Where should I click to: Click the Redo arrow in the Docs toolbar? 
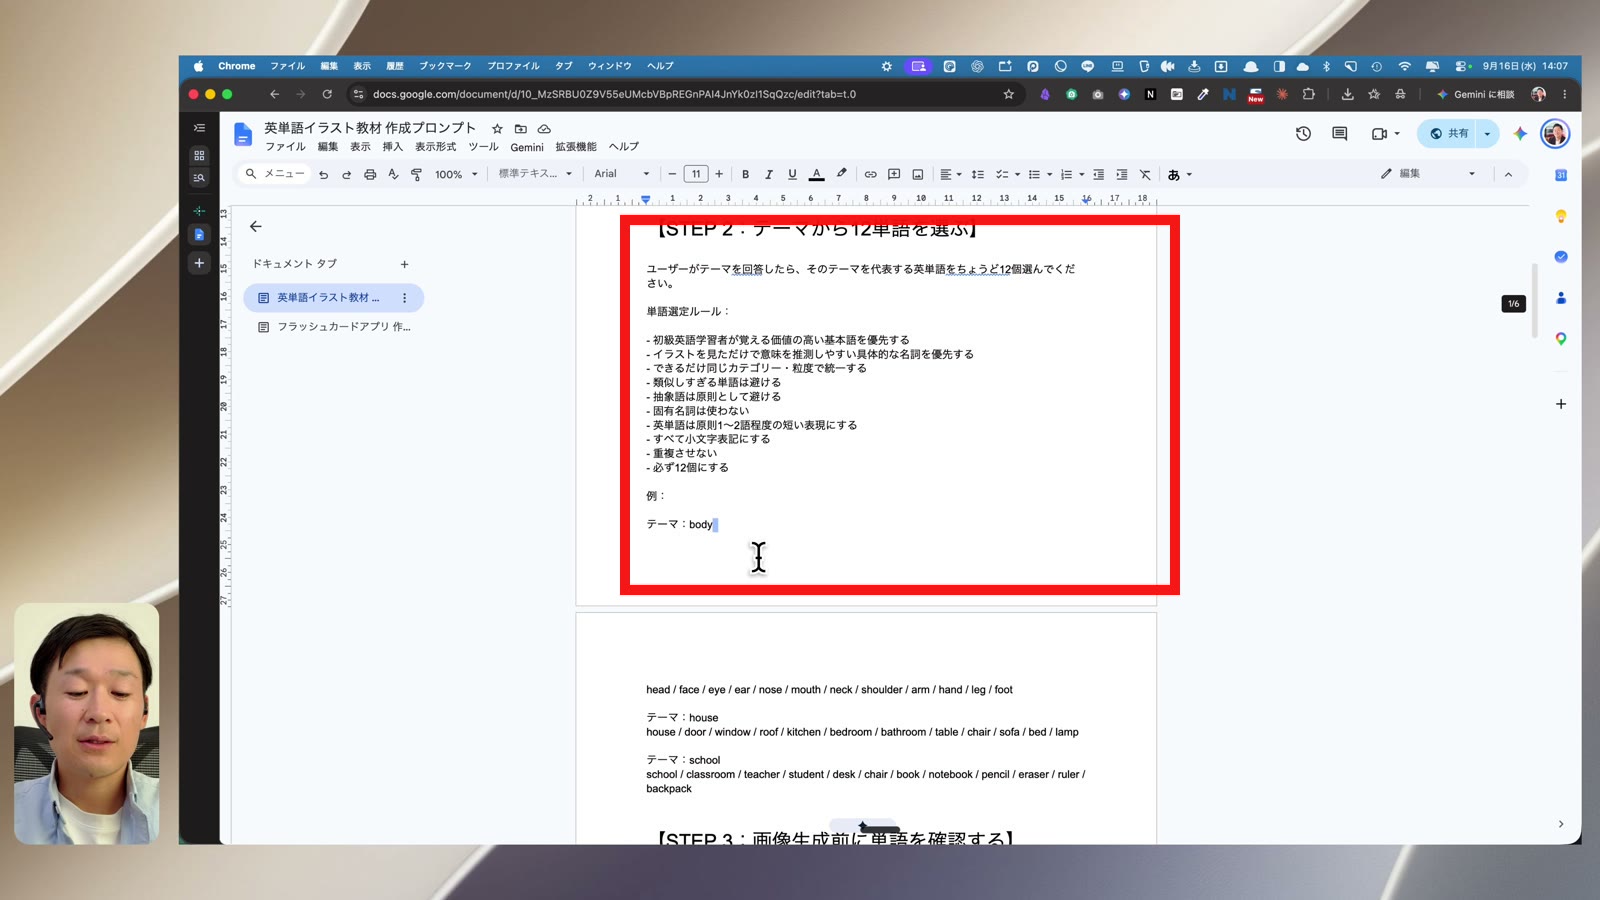tap(346, 174)
